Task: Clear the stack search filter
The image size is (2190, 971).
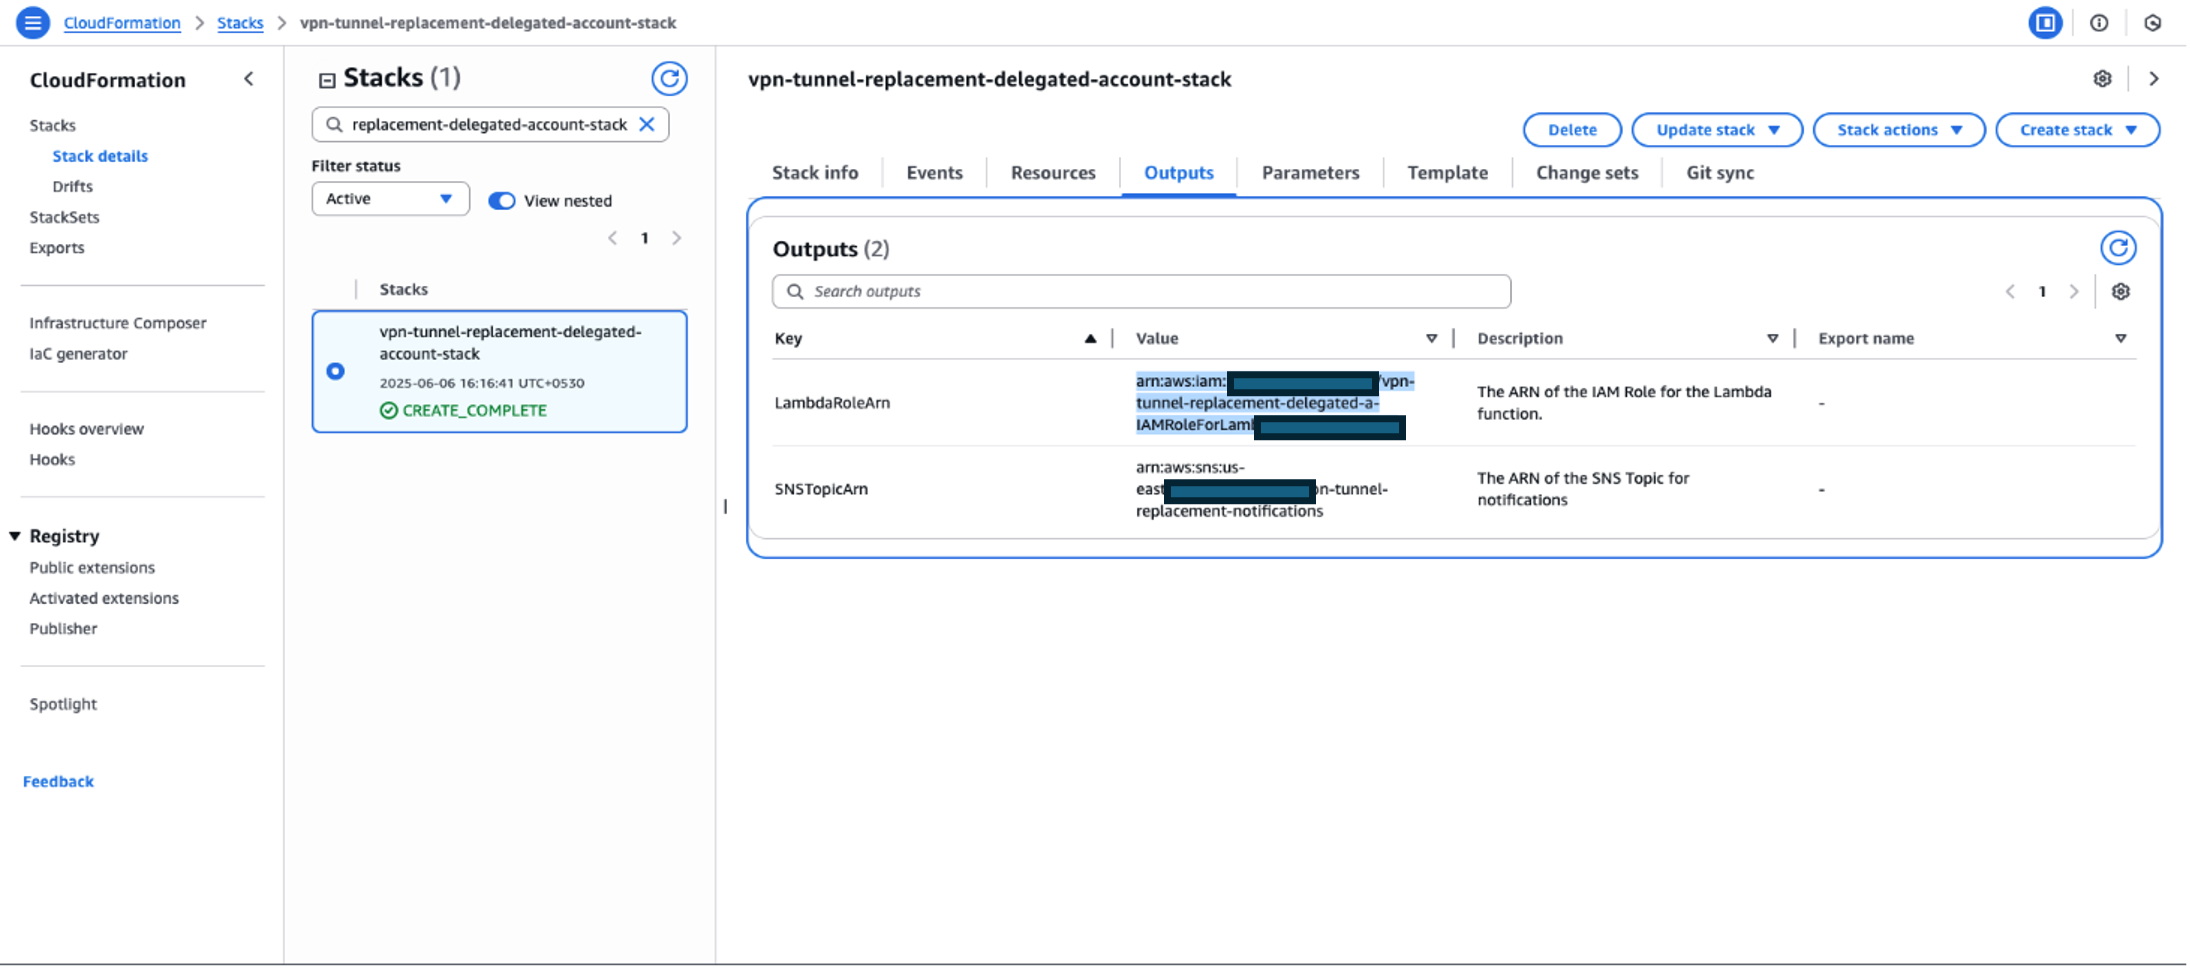Action: tap(647, 124)
